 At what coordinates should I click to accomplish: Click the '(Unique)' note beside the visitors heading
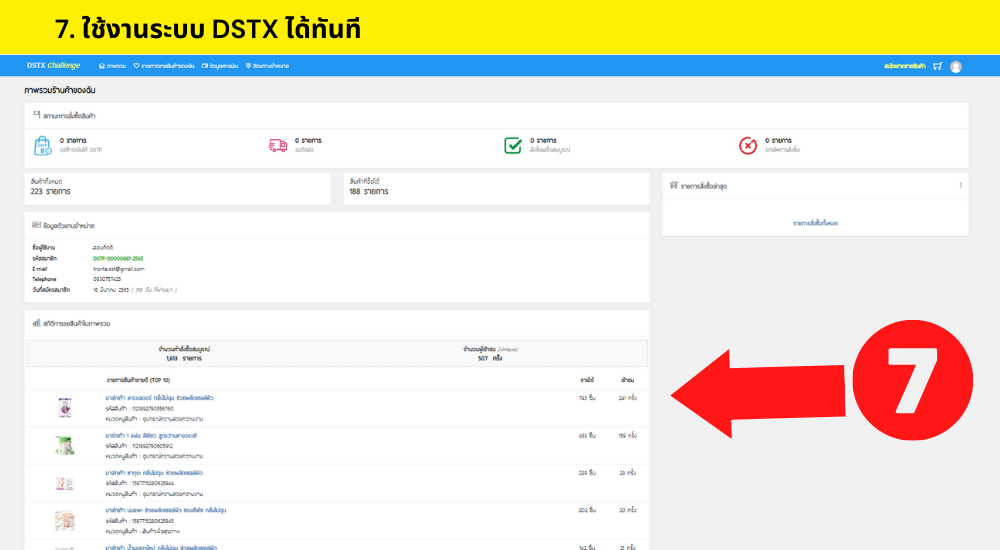508,349
